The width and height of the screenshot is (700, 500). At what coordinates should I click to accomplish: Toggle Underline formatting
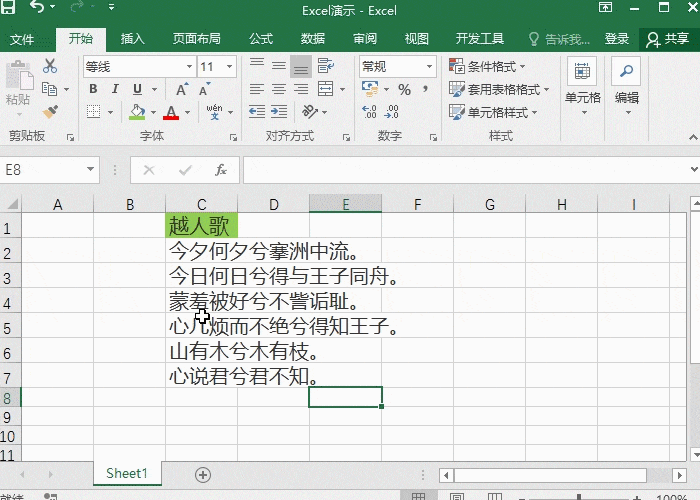[x=138, y=89]
